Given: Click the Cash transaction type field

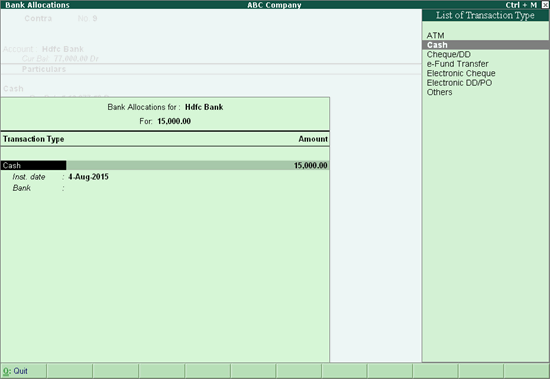Looking at the screenshot, I should click(33, 165).
